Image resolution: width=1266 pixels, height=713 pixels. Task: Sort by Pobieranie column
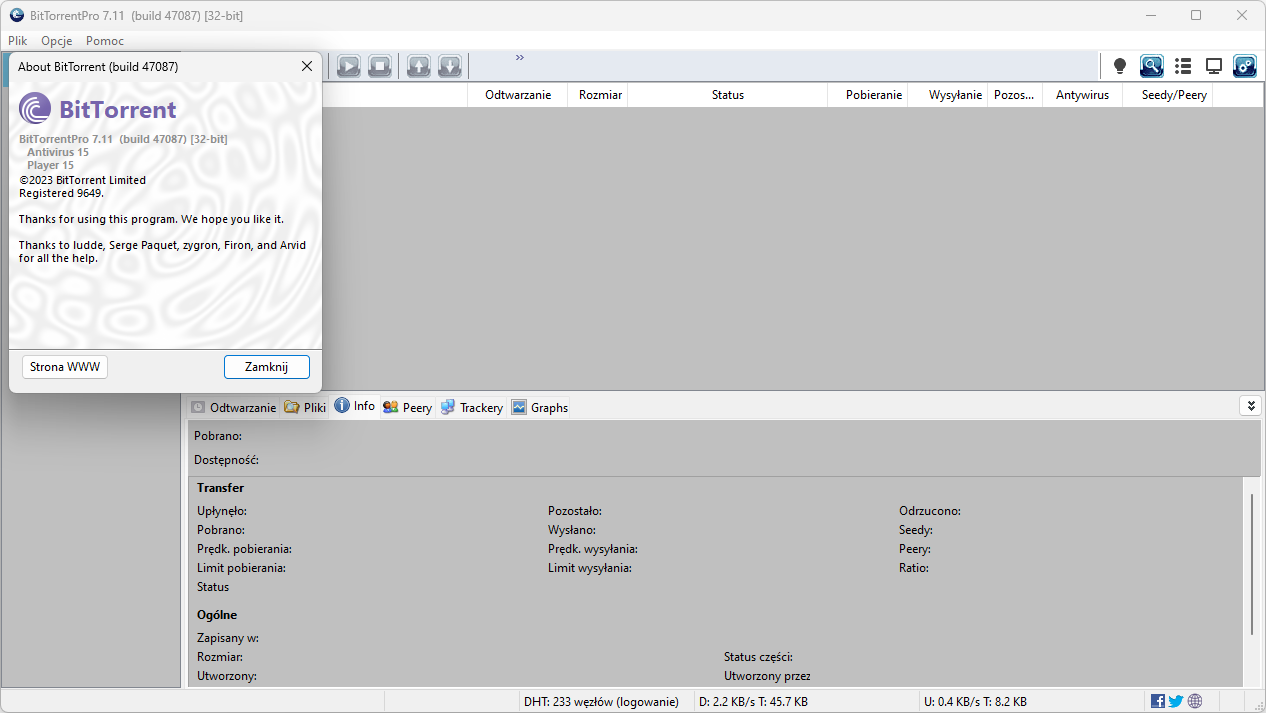pos(868,95)
